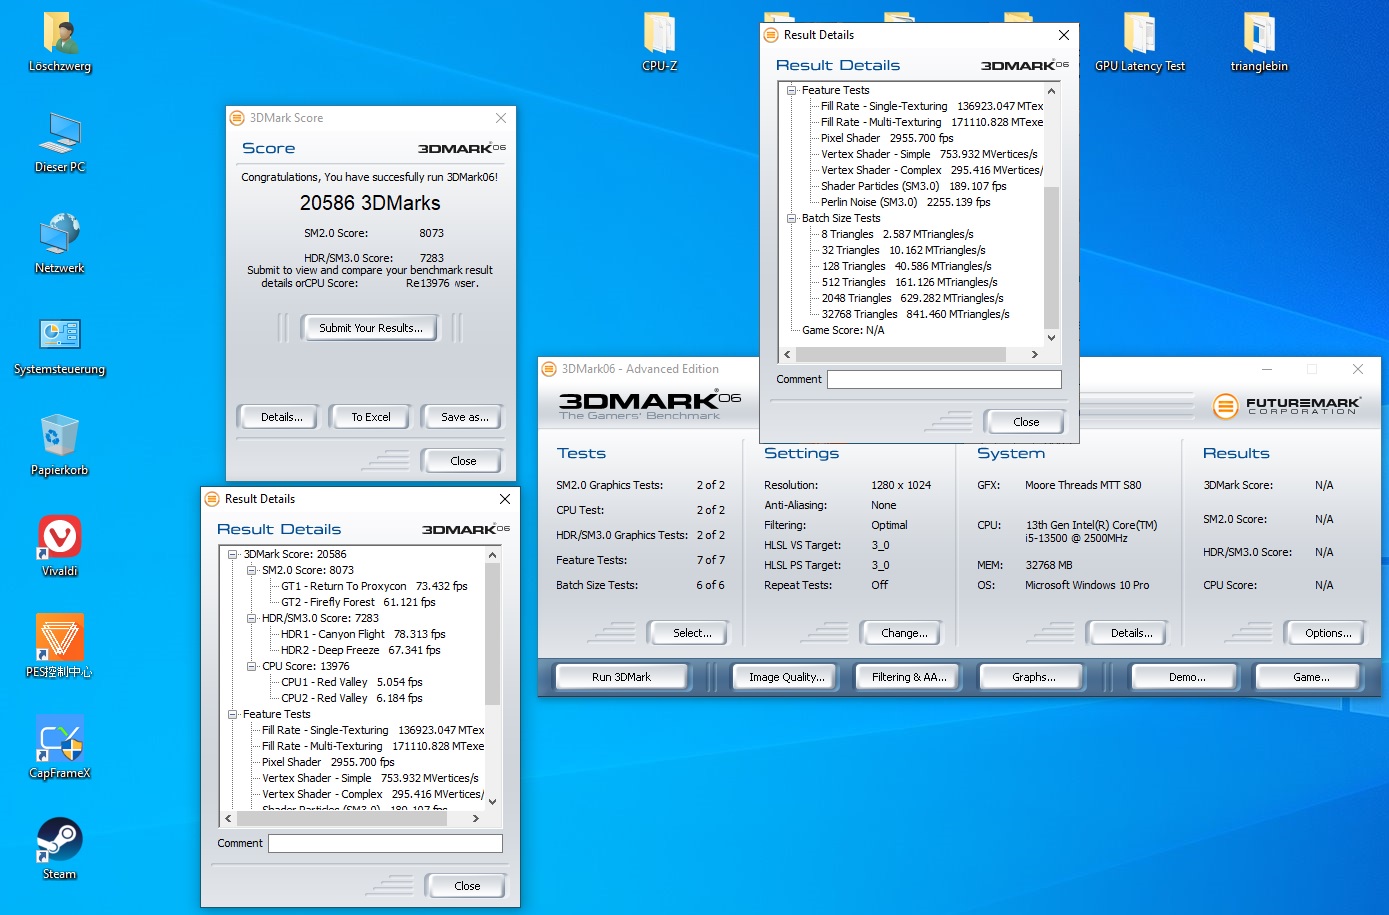
Task: Click Select under Tests section
Action: 688,633
